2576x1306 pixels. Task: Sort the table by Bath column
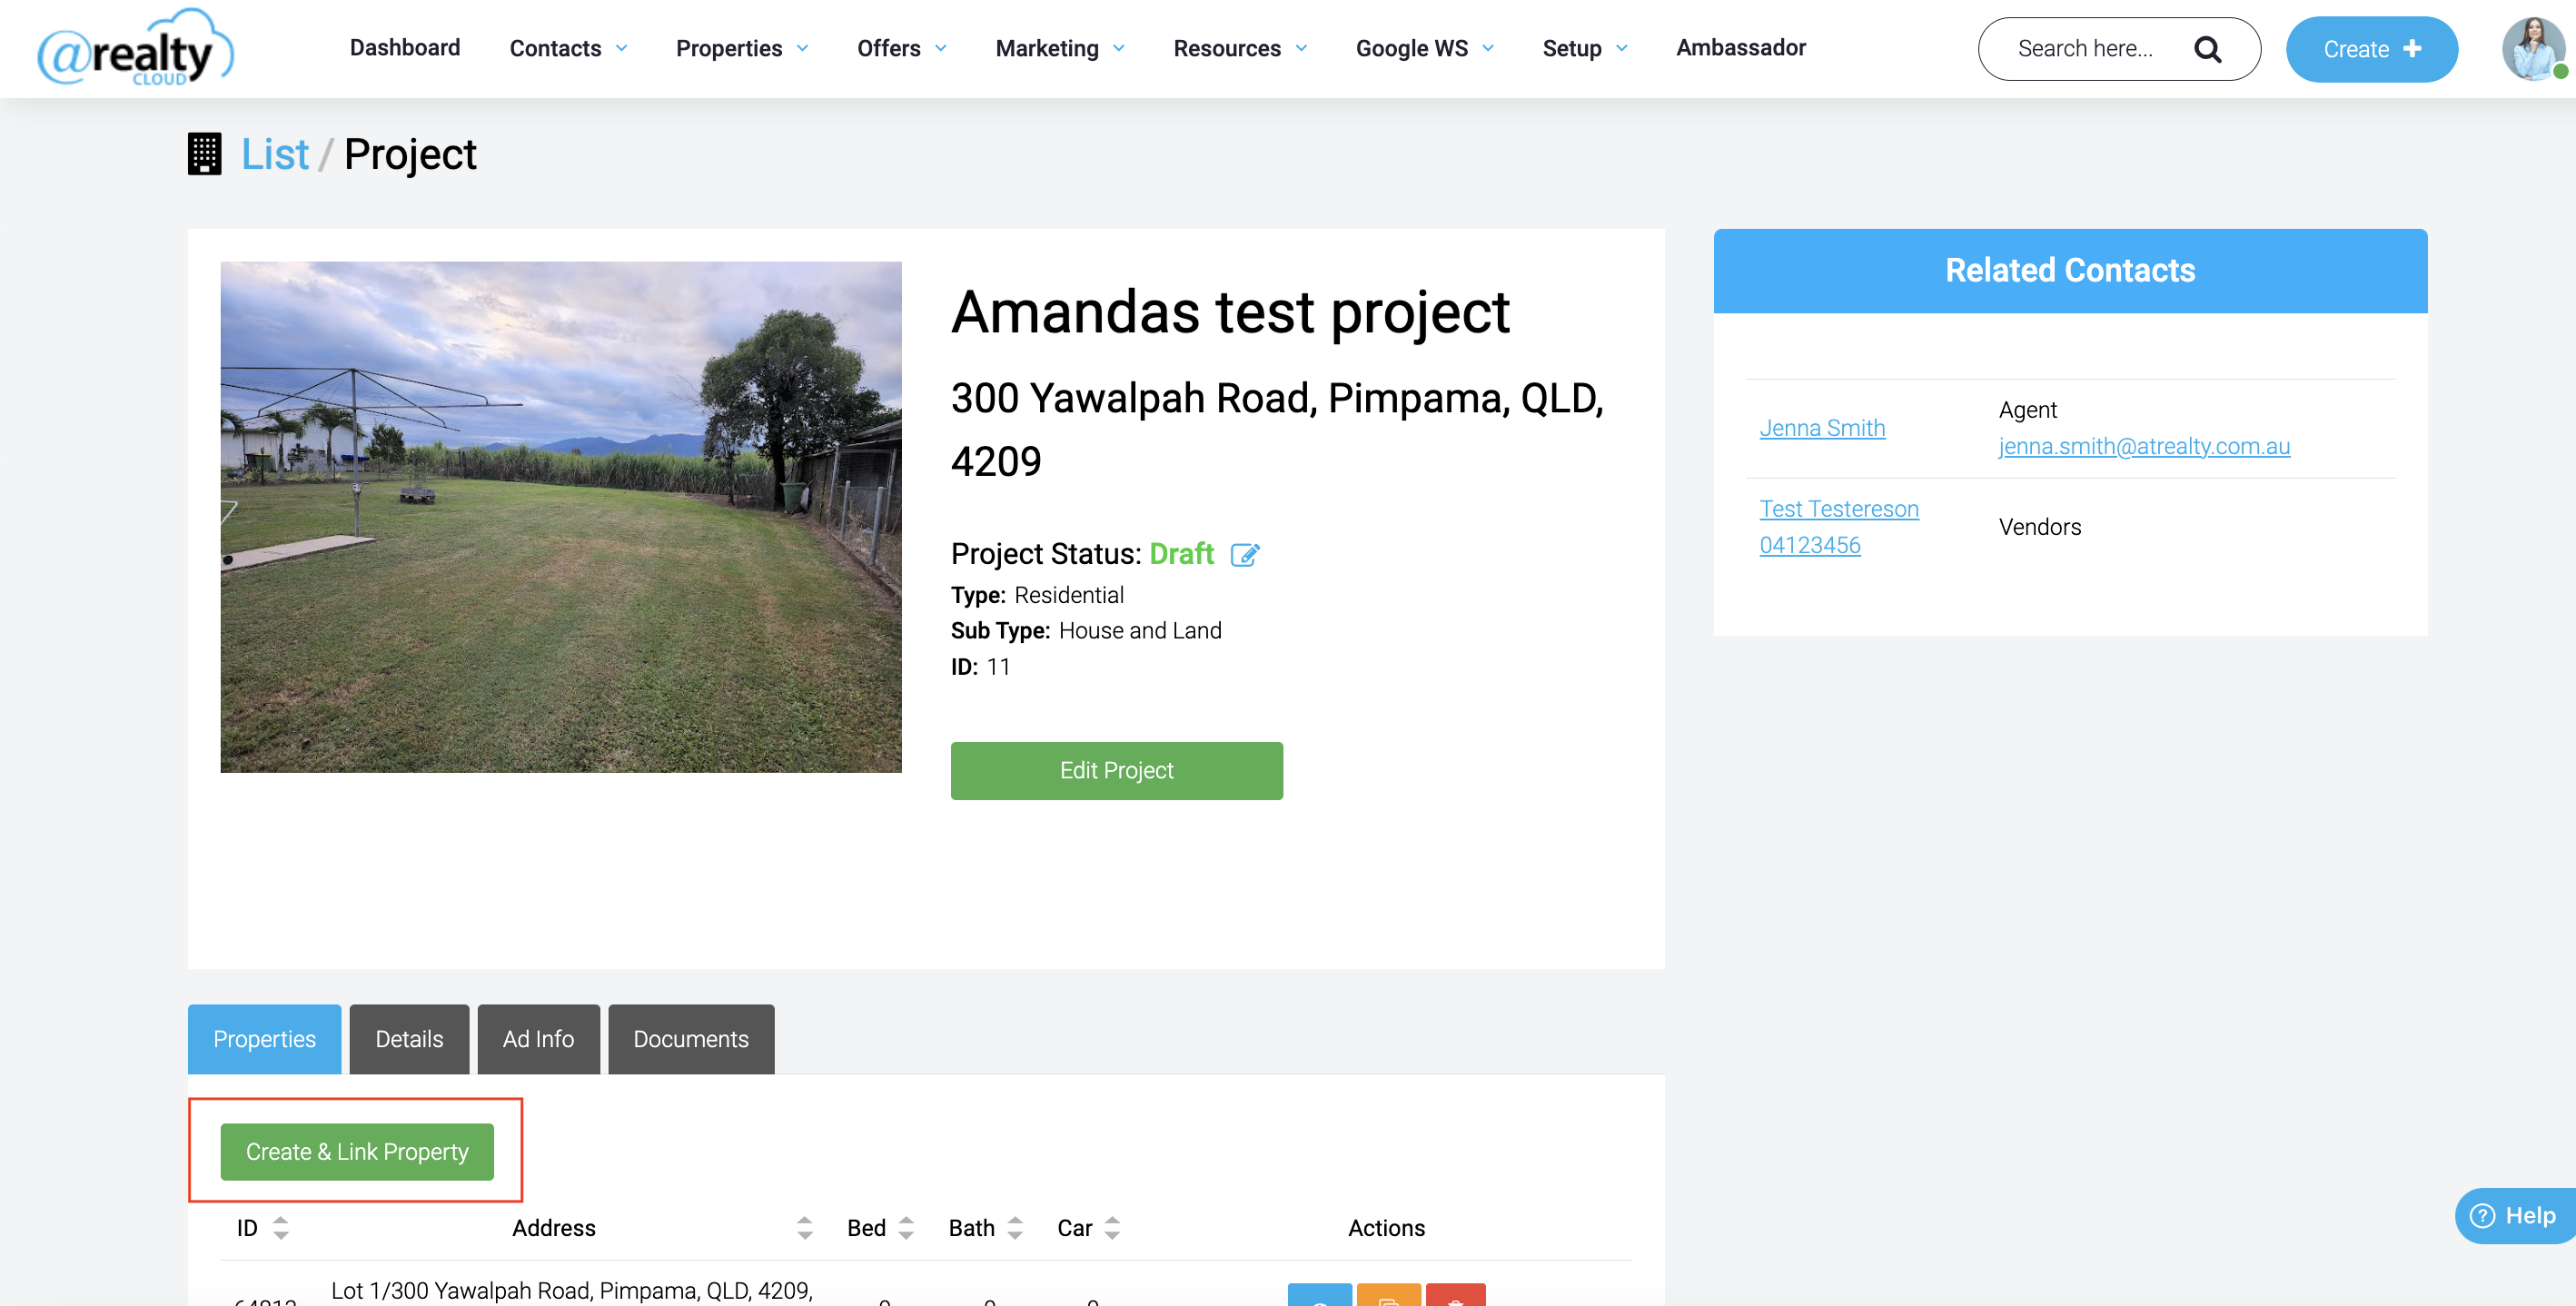1015,1228
